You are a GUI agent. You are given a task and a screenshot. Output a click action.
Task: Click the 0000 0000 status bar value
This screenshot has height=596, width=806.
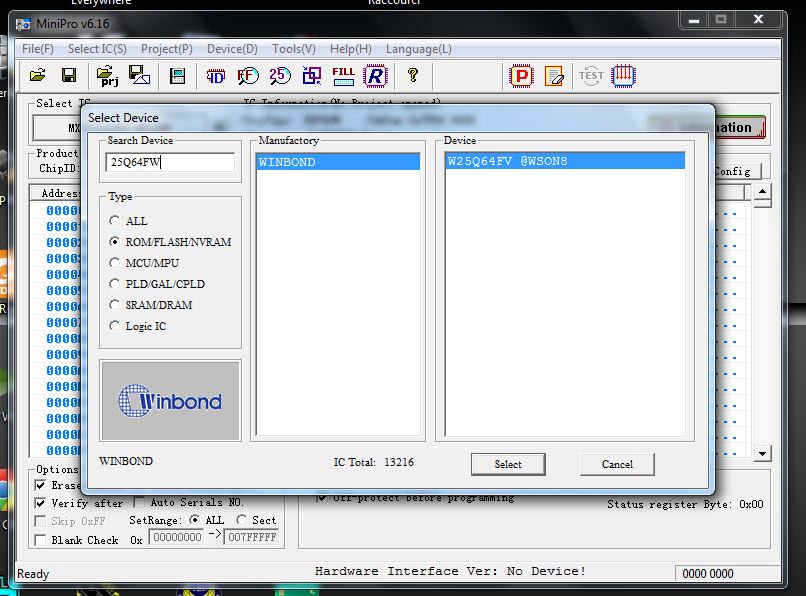(707, 574)
